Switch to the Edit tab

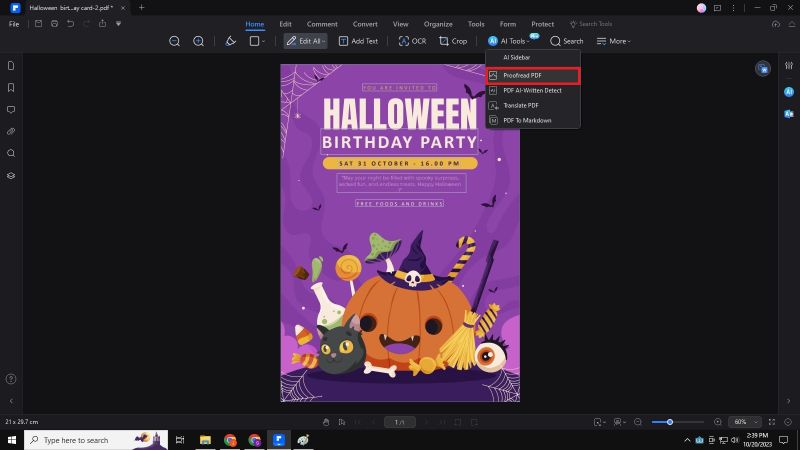coord(285,24)
